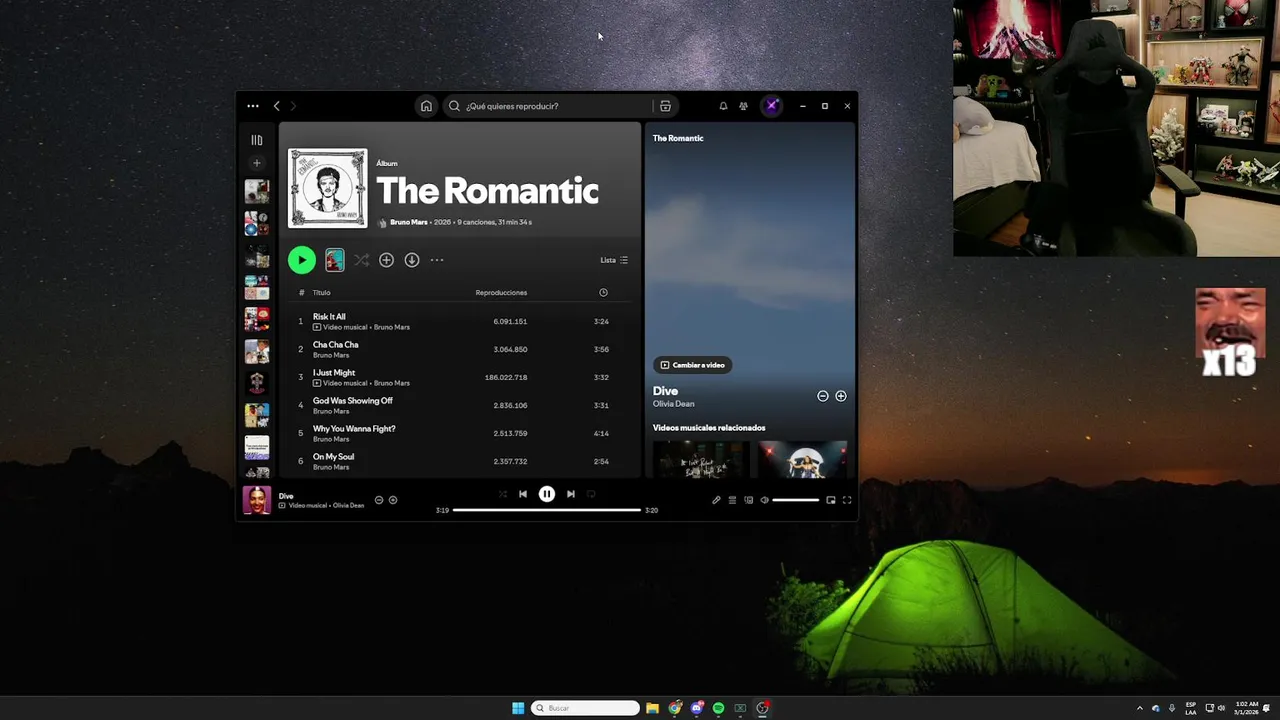1280x720 pixels.
Task: Click The Romantic album cover art
Action: pyautogui.click(x=328, y=189)
